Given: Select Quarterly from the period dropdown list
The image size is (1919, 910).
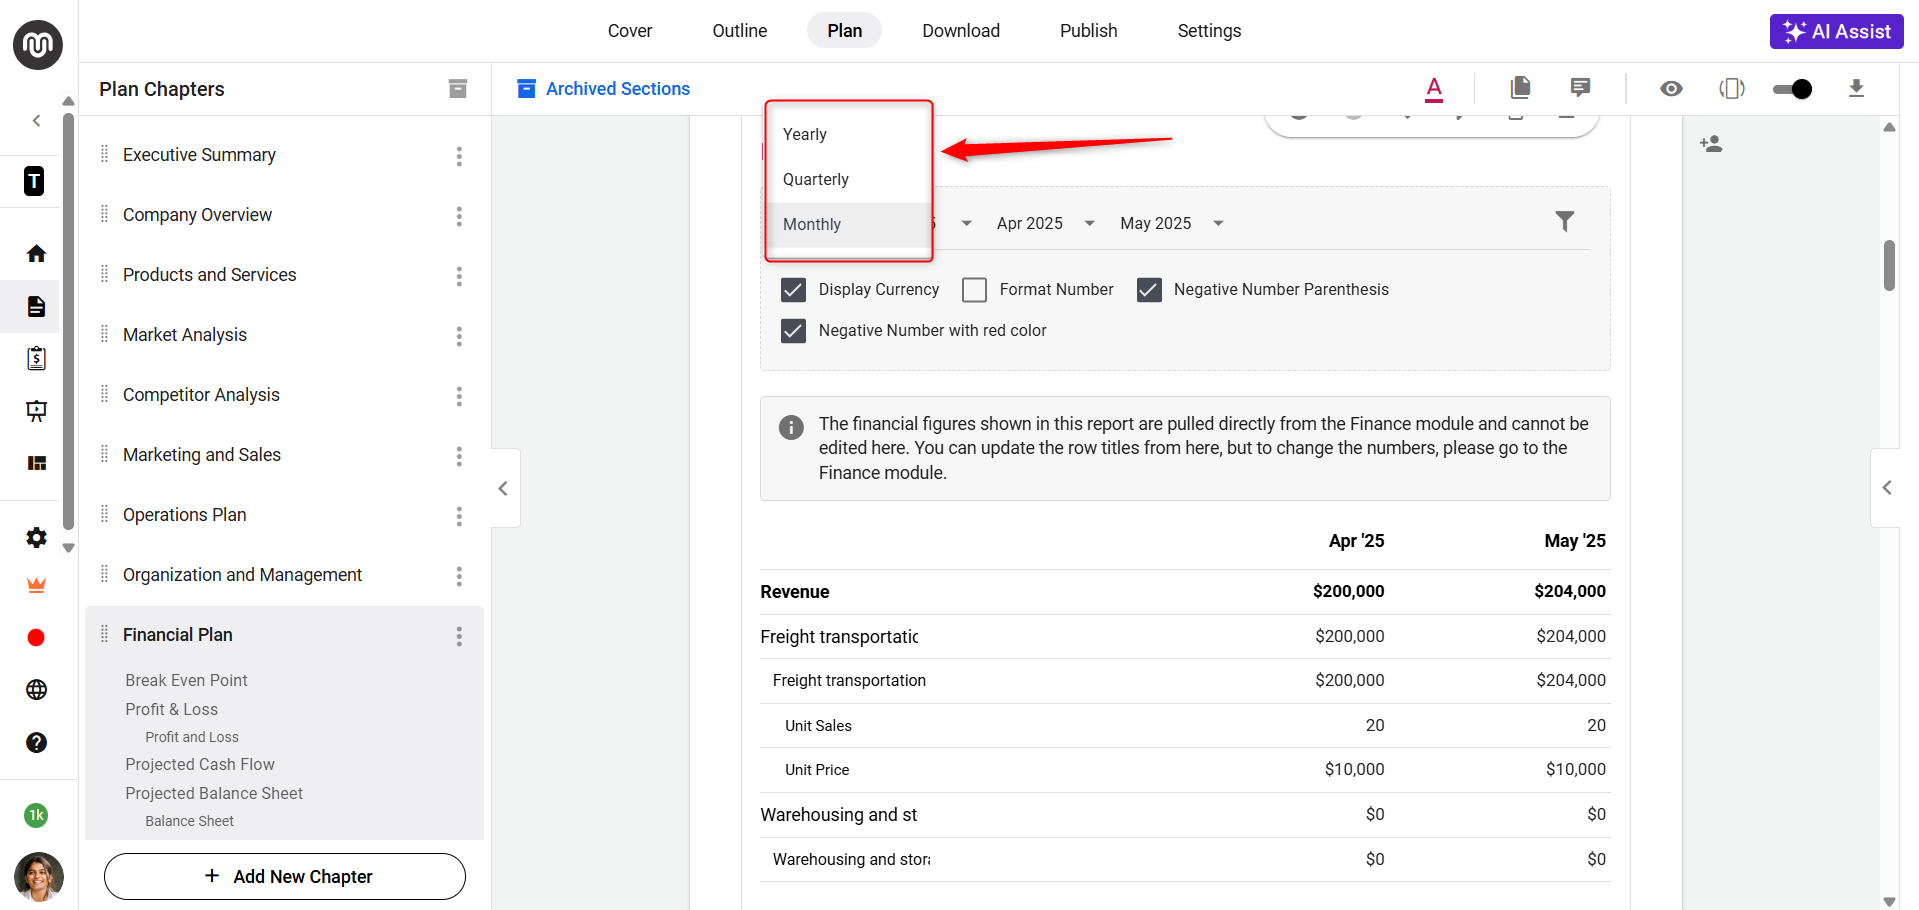Looking at the screenshot, I should point(816,179).
